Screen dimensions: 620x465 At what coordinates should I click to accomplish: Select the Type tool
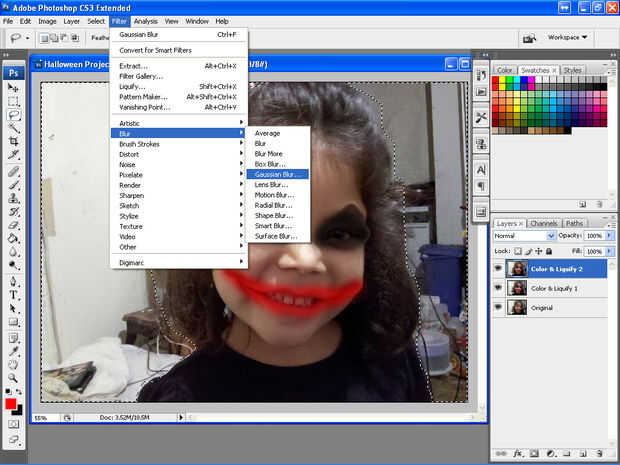tap(13, 295)
